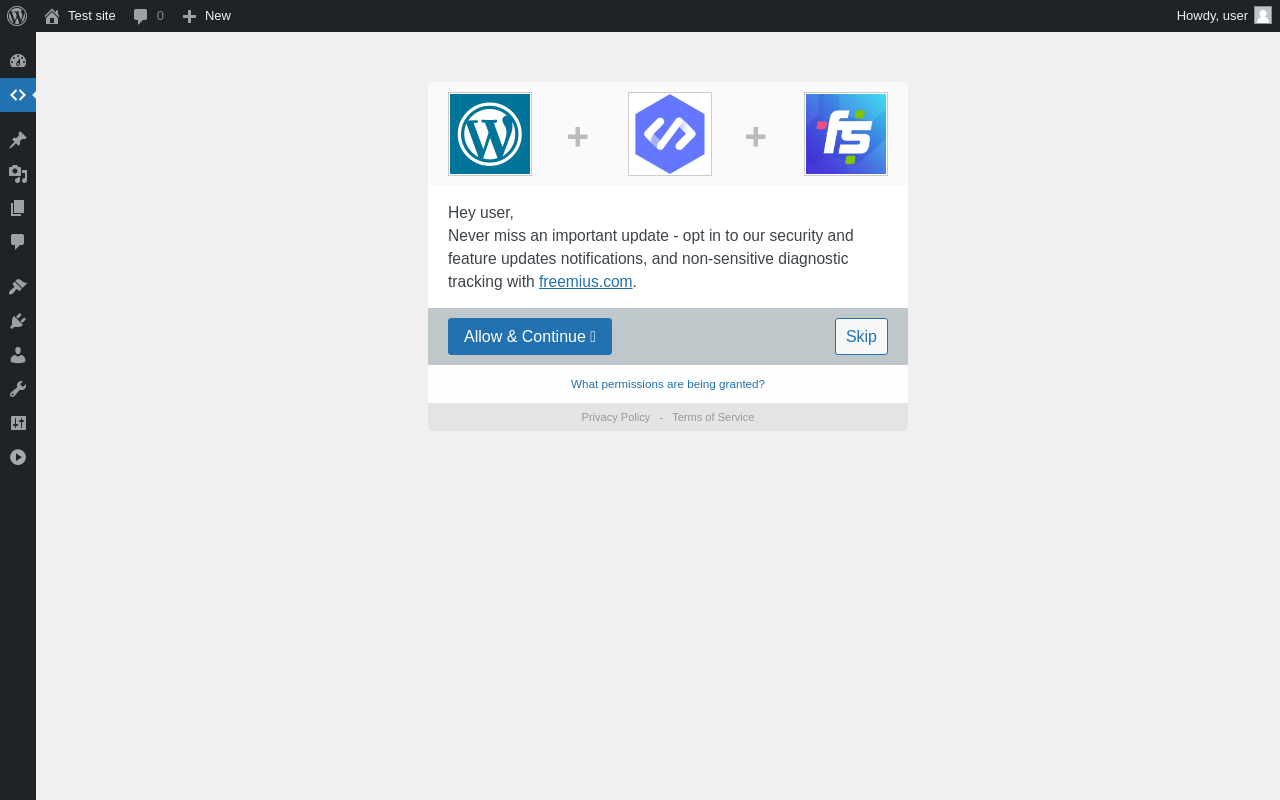
Task: Open the Privacy Policy link
Action: pyautogui.click(x=616, y=417)
